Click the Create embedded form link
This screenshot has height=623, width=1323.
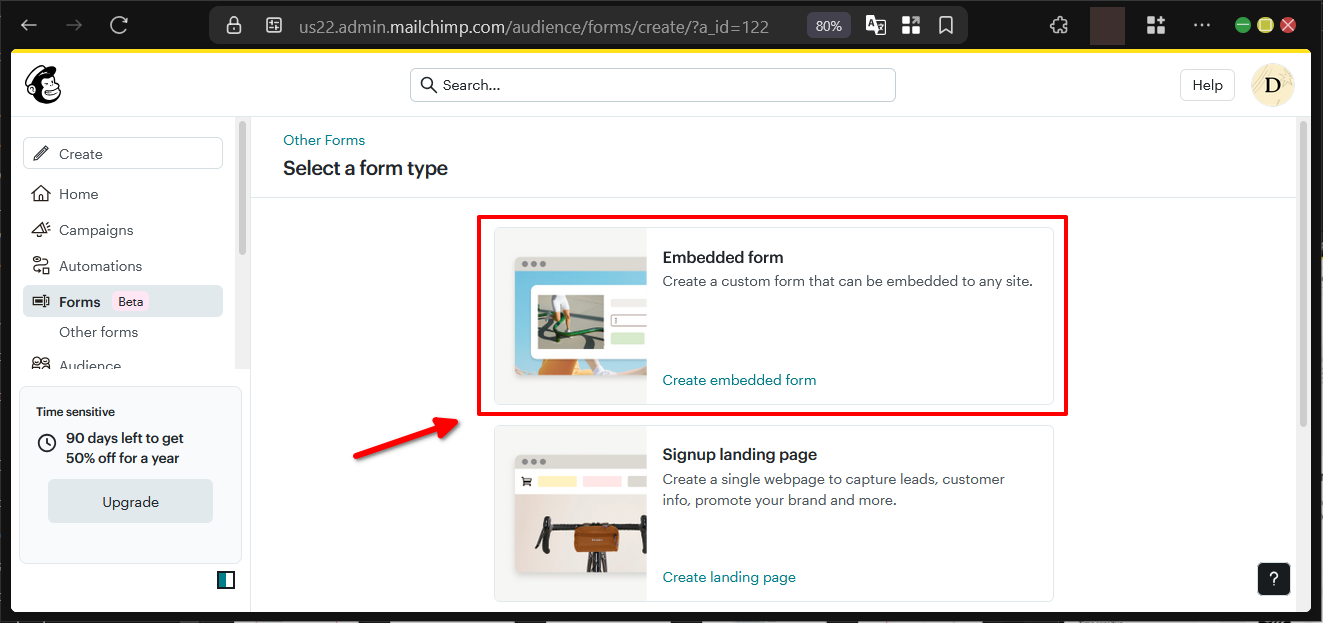739,380
